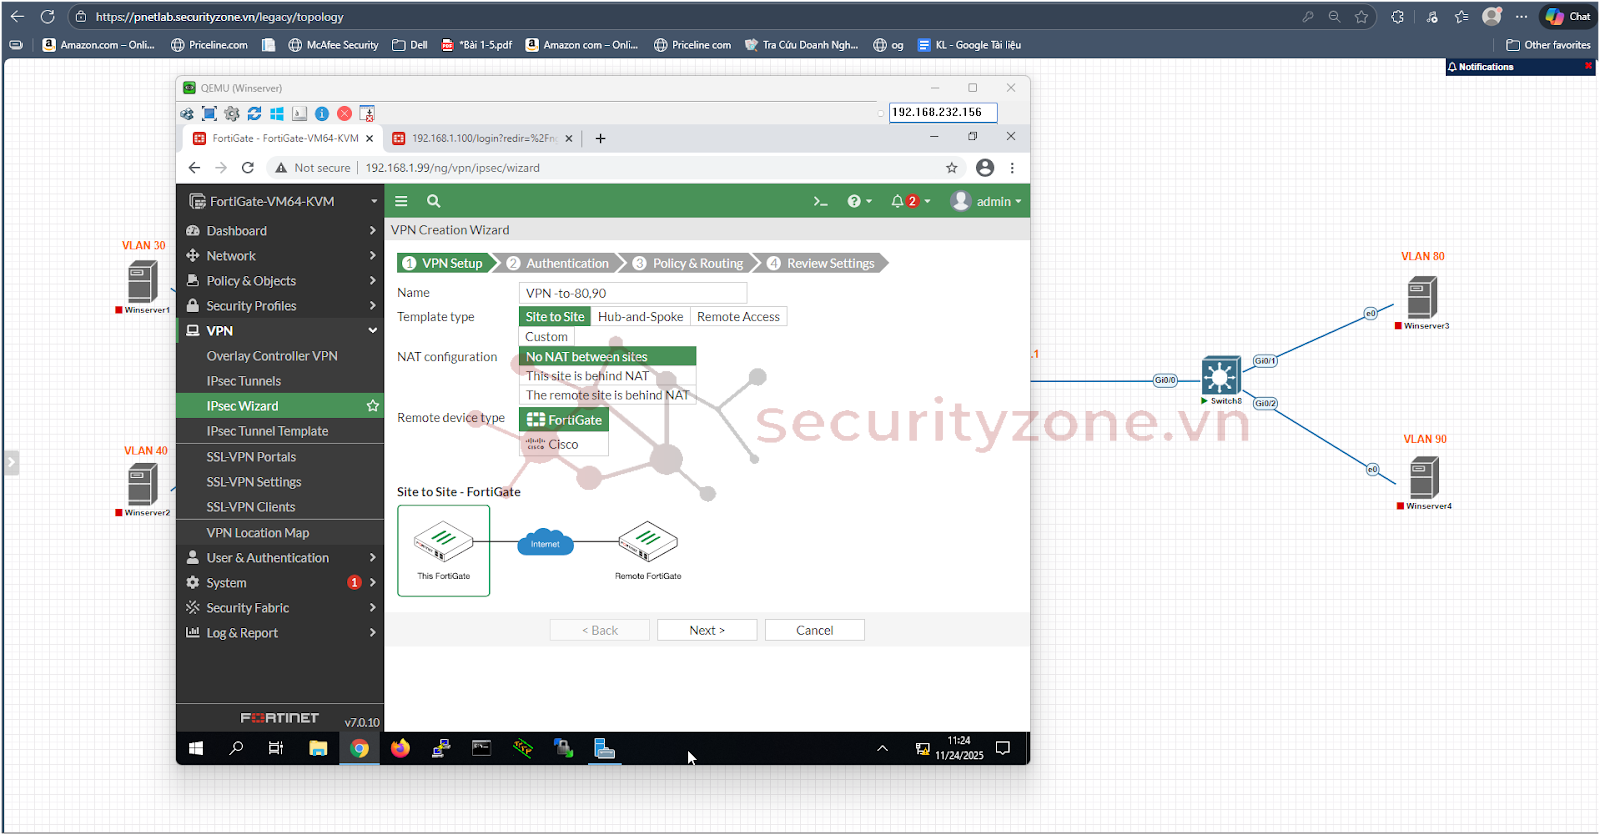Select Cisco as the remote device type
Screen dimensions: 1600x835
(563, 444)
